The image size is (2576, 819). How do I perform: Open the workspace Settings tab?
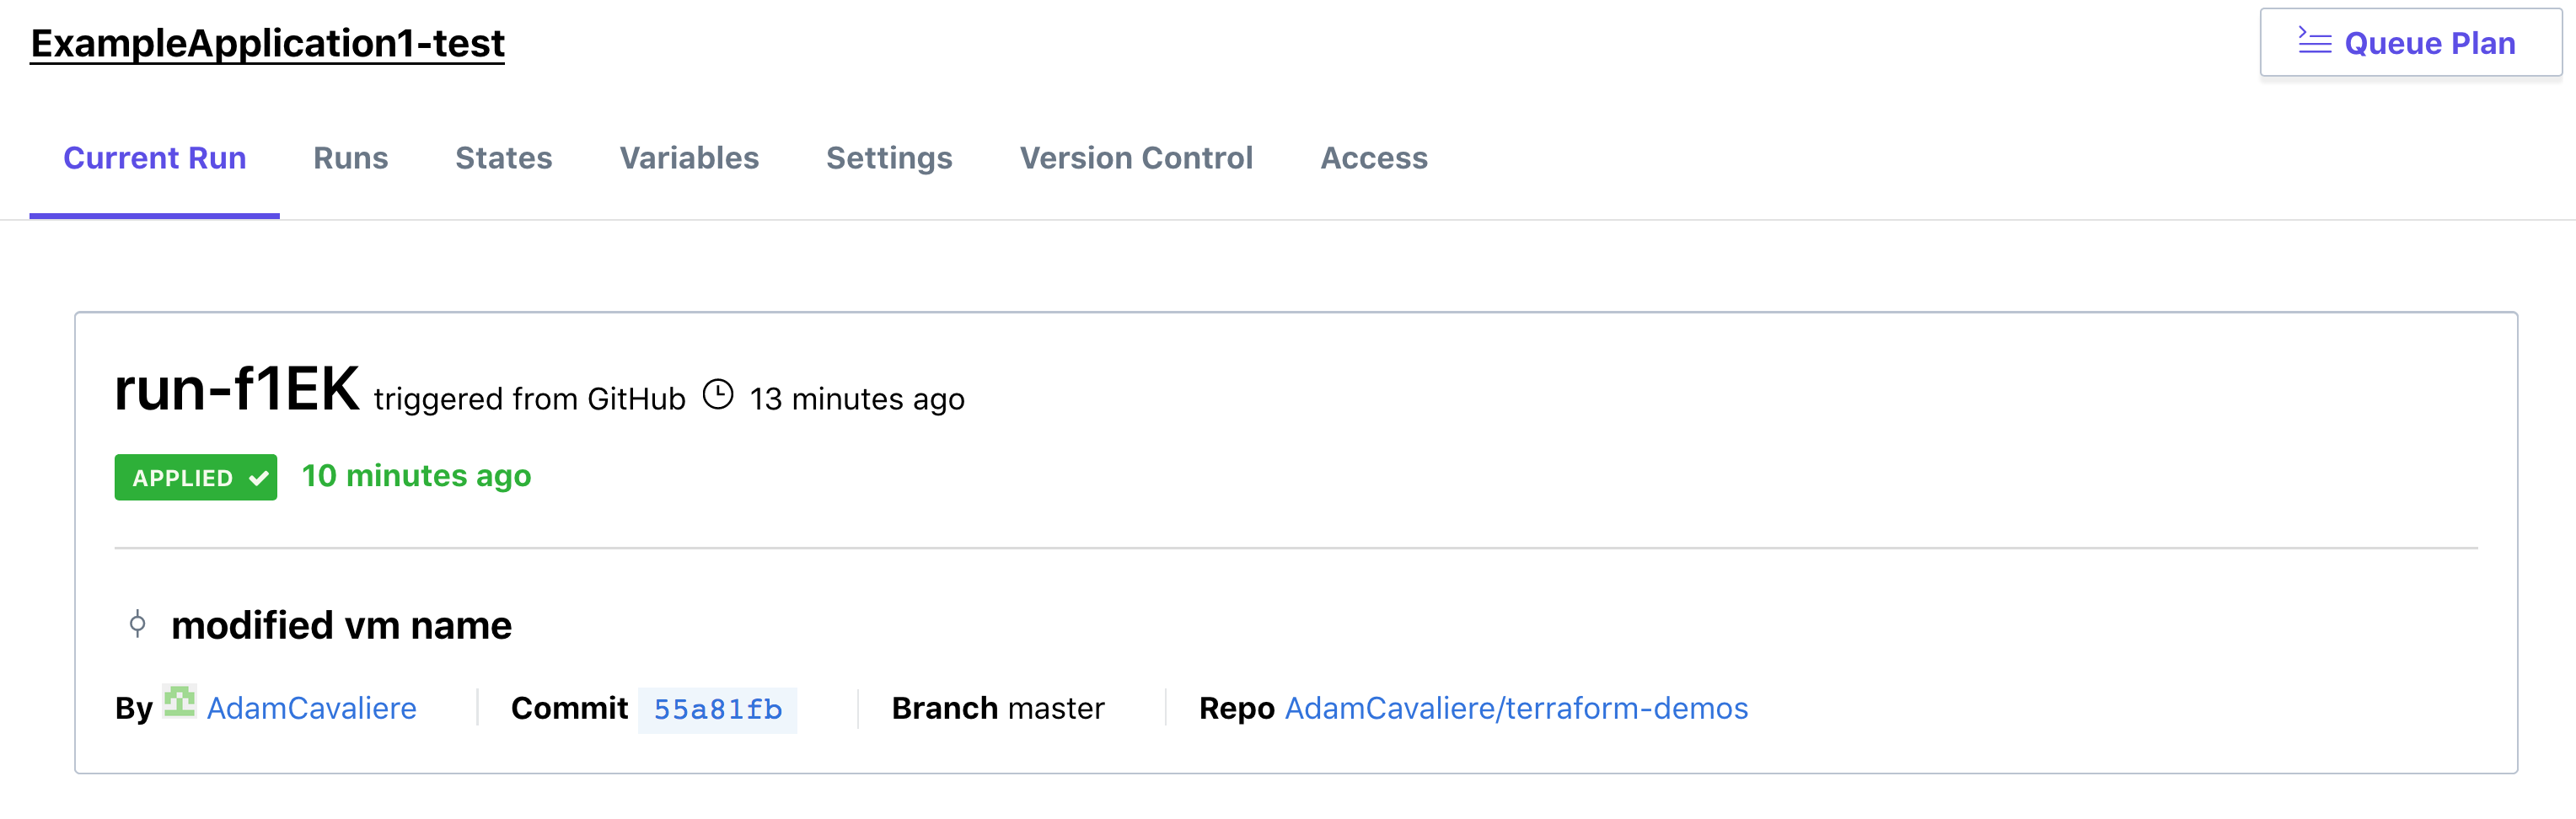point(889,158)
